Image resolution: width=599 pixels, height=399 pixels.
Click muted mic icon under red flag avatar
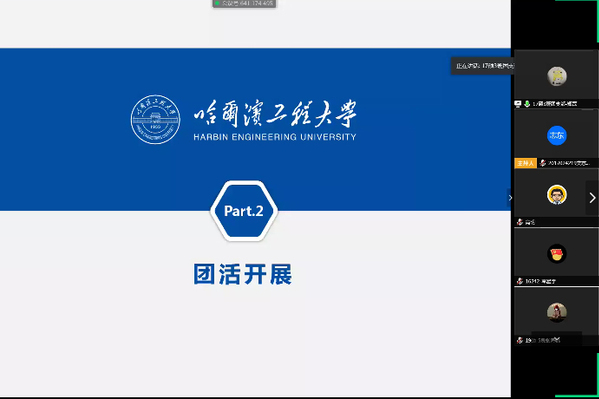520,281
